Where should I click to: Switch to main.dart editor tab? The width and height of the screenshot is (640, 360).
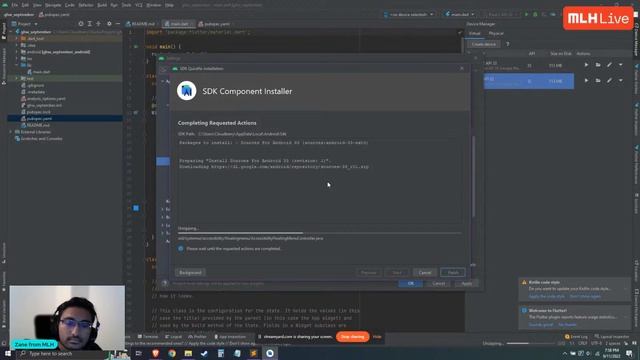[x=179, y=24]
